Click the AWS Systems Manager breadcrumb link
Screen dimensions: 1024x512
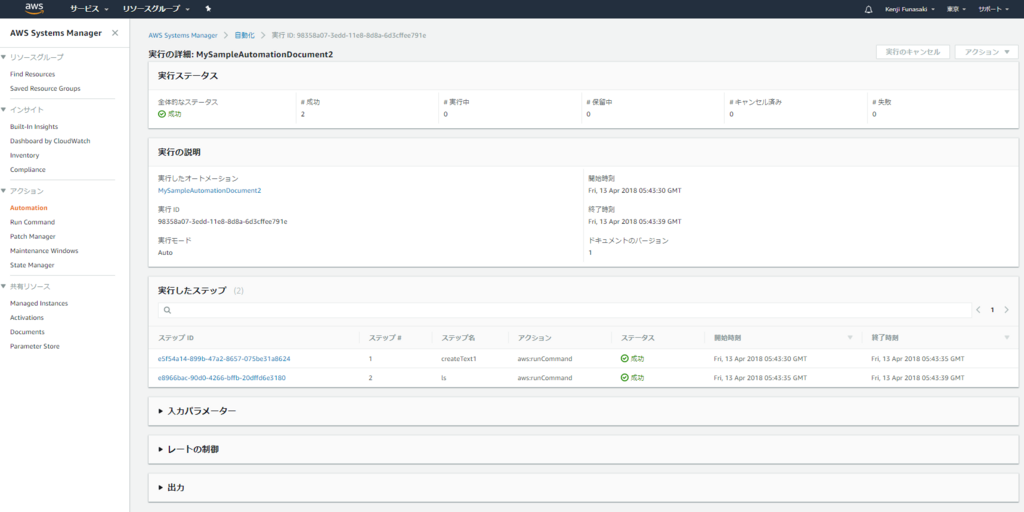[183, 35]
